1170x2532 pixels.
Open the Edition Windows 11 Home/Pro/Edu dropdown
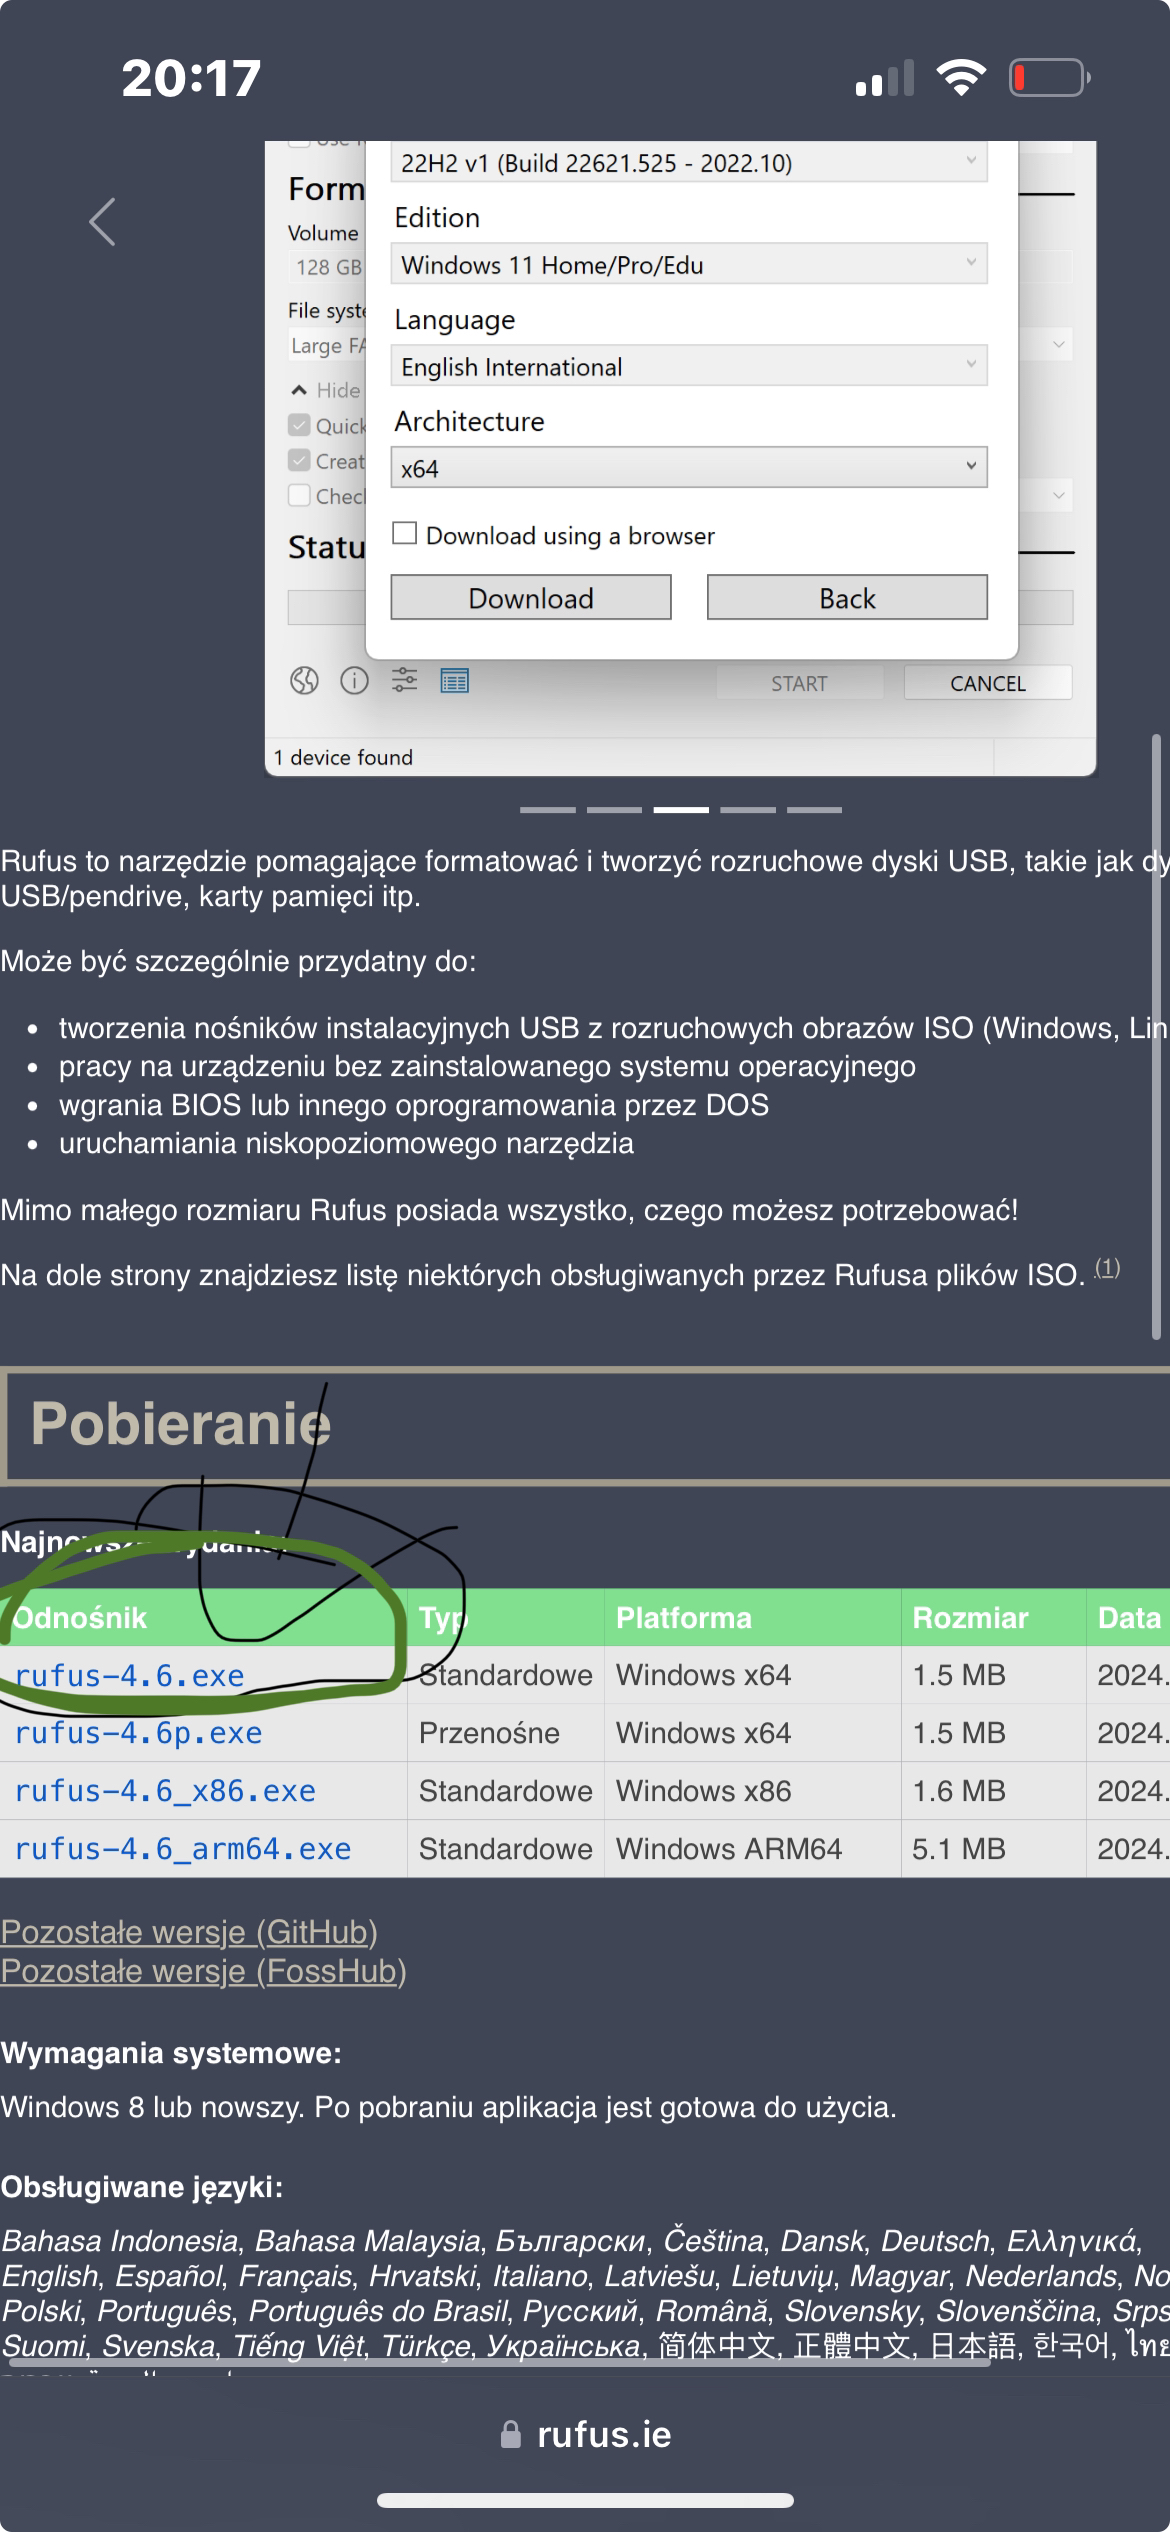689,264
